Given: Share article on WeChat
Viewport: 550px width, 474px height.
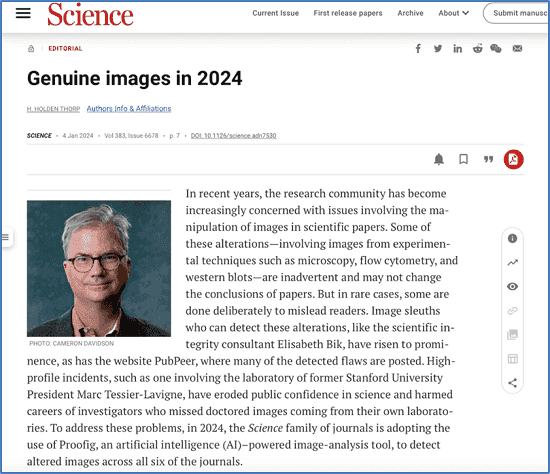Looking at the screenshot, I should pos(496,48).
